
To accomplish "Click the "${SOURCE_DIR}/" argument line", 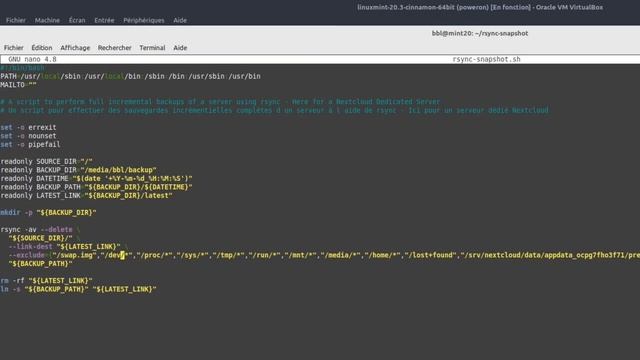I will click(x=44, y=238).
